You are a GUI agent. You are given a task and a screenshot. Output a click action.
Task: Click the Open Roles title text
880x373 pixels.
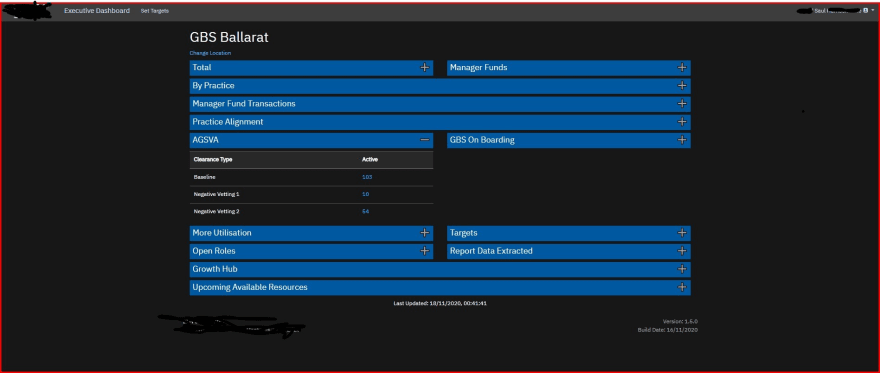coord(214,251)
